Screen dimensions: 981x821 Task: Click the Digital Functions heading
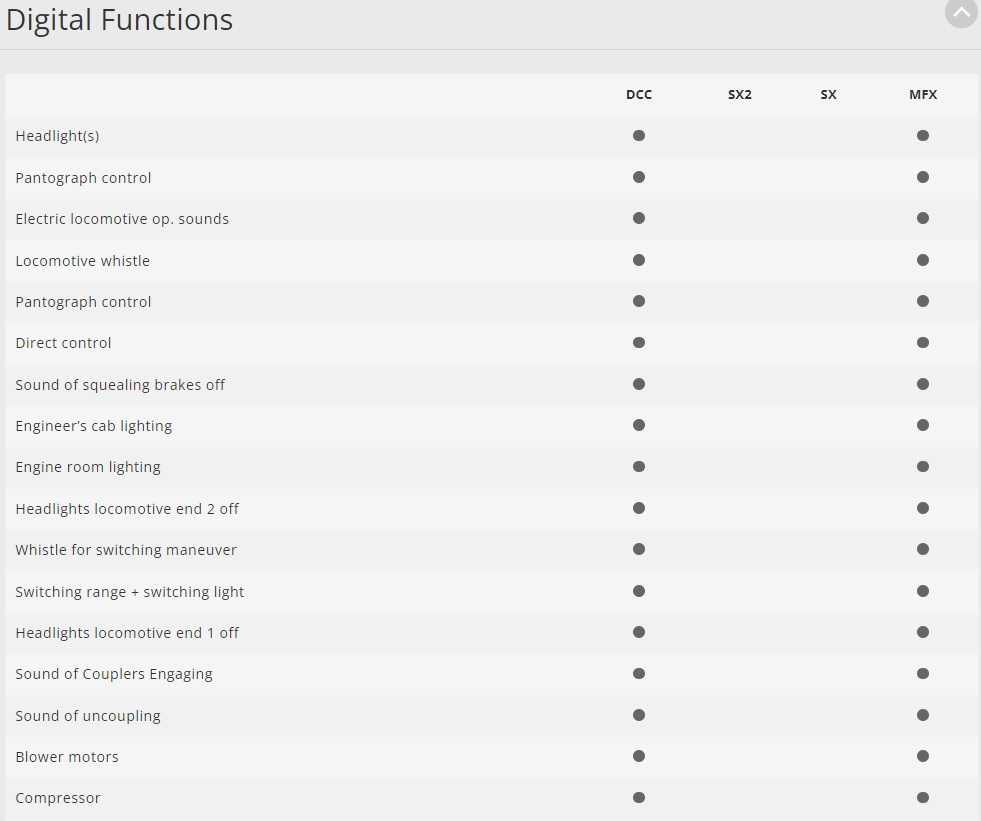click(120, 20)
